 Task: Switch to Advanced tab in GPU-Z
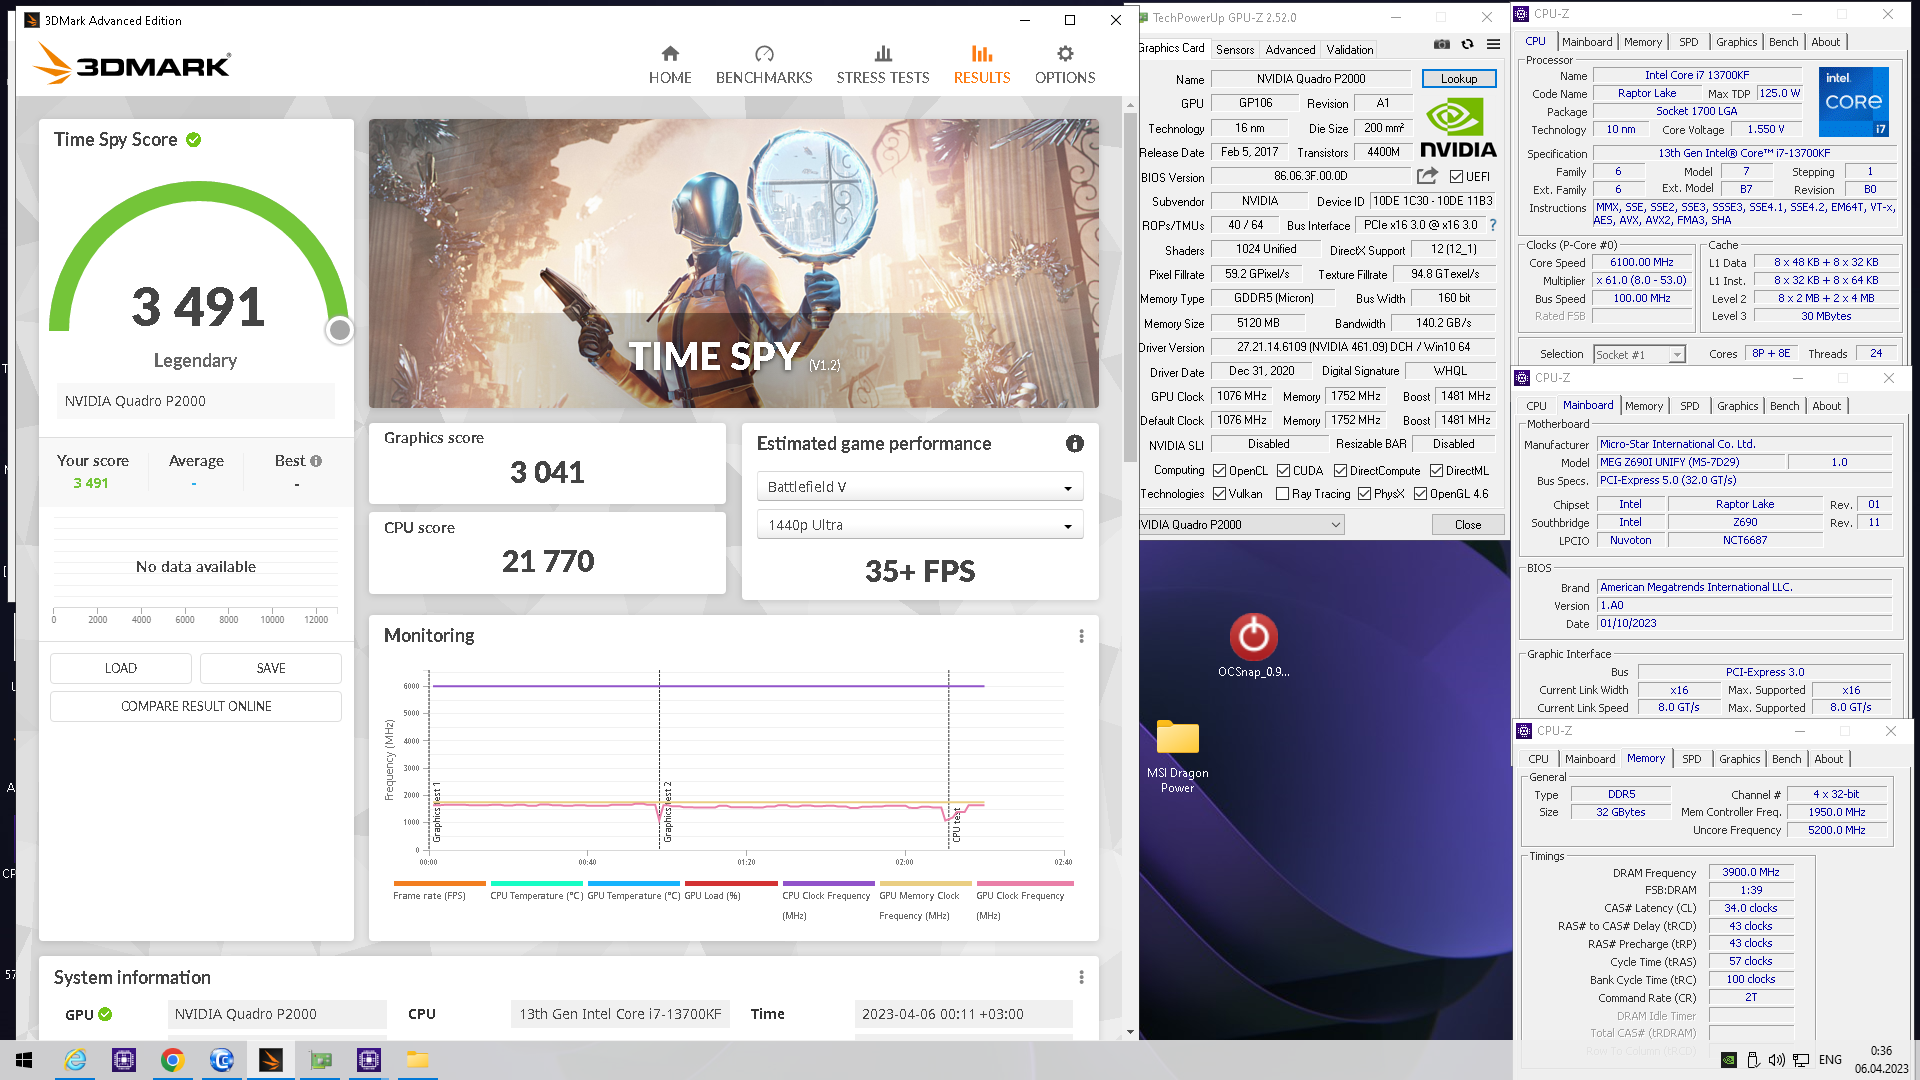click(x=1290, y=49)
